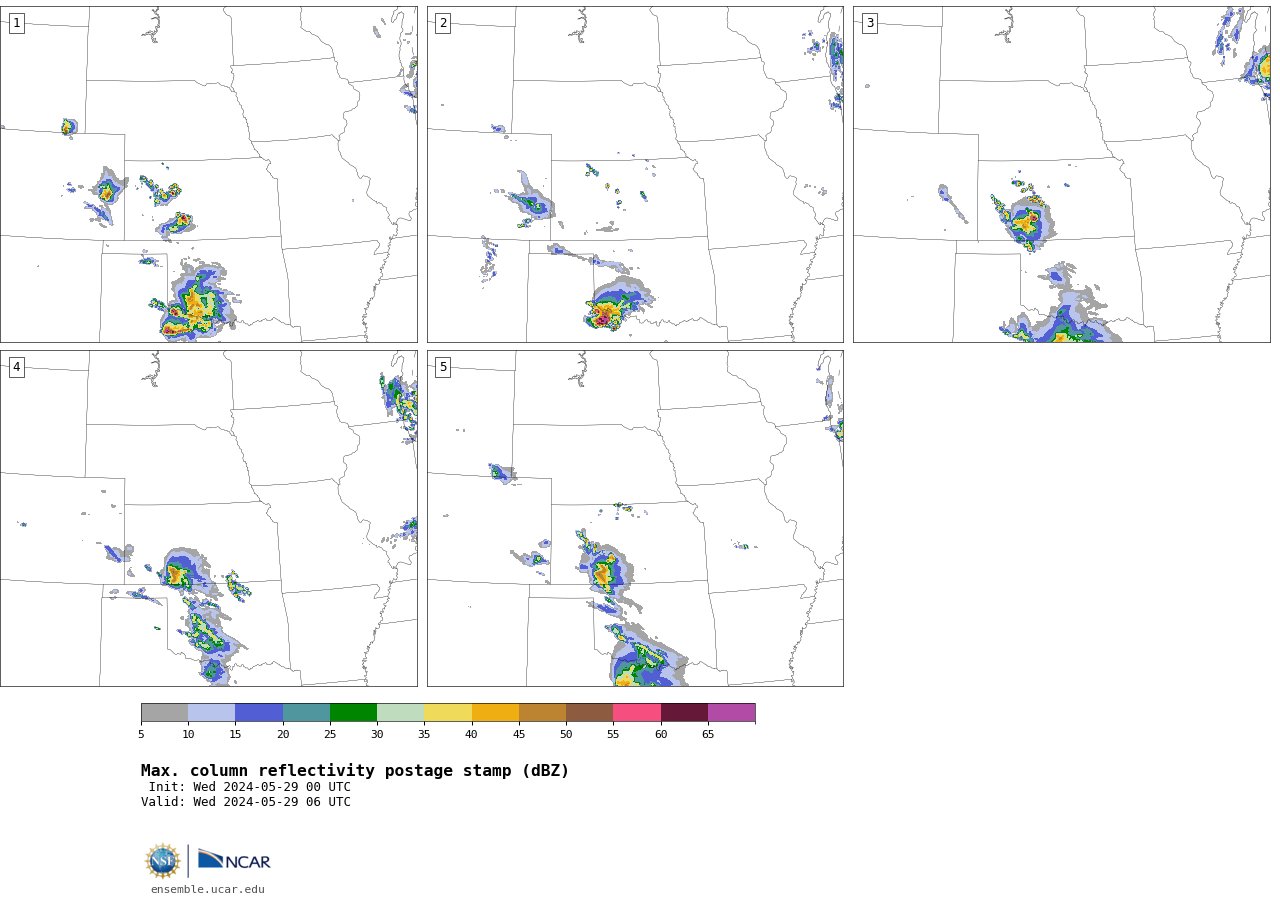Click the Init: Wed 2024-05-29 00 UTC line
Screen dimensions: 1280x901
click(250, 787)
